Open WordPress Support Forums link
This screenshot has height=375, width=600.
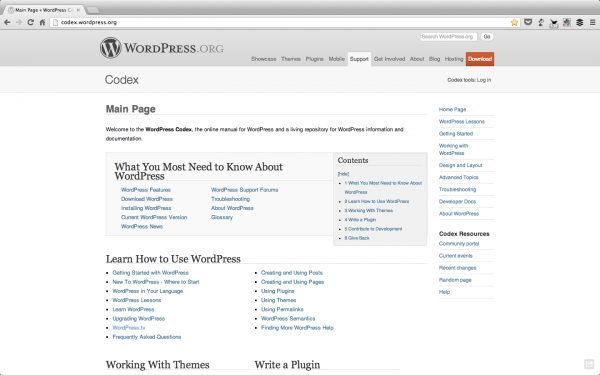pos(245,190)
